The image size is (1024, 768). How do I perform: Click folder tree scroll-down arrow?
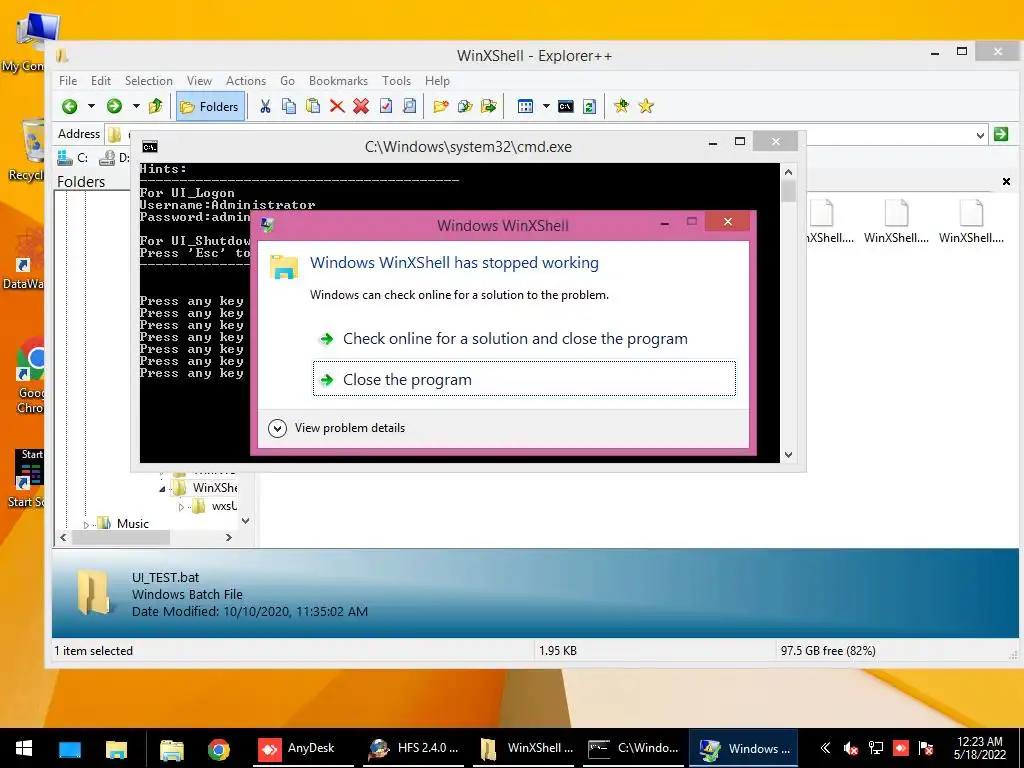(x=246, y=521)
